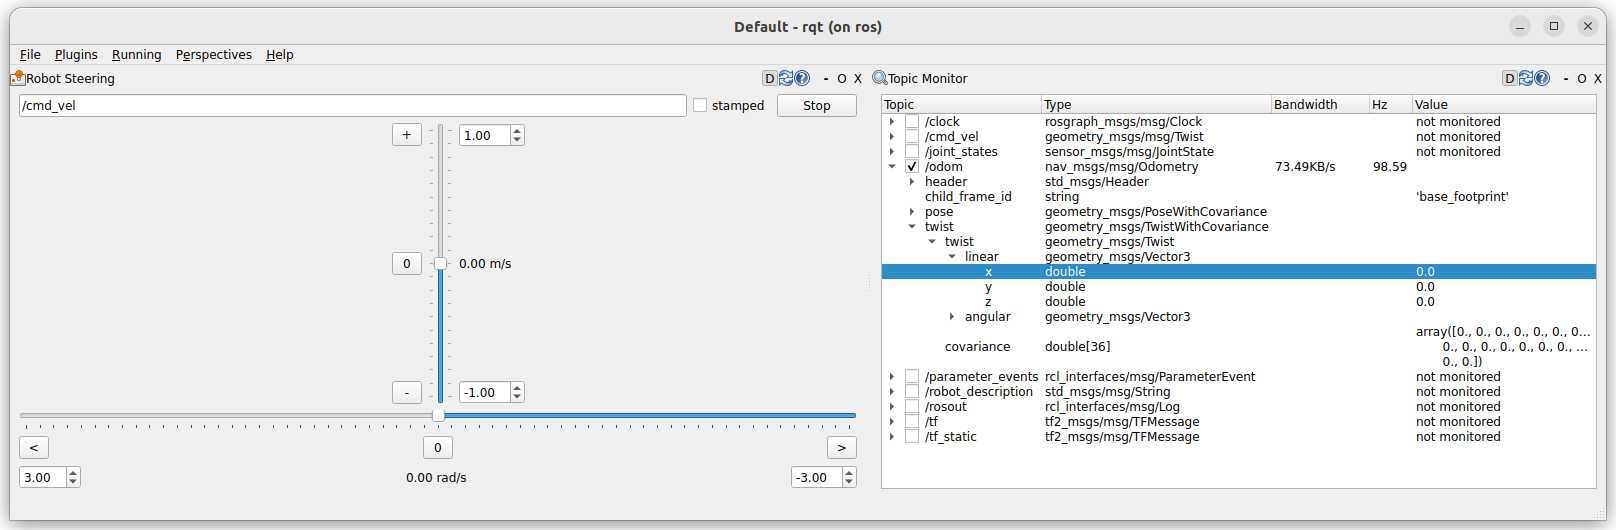Increase linear speed with + button

[407, 135]
